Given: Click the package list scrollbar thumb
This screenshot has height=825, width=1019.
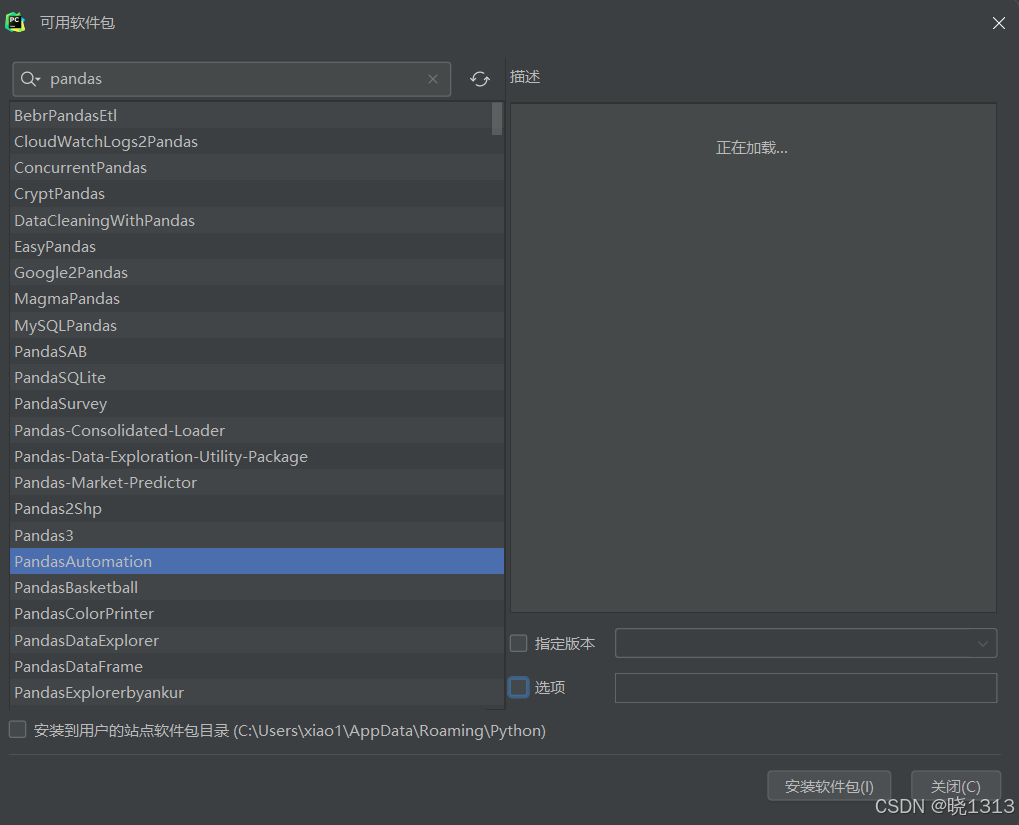Looking at the screenshot, I should 497,118.
